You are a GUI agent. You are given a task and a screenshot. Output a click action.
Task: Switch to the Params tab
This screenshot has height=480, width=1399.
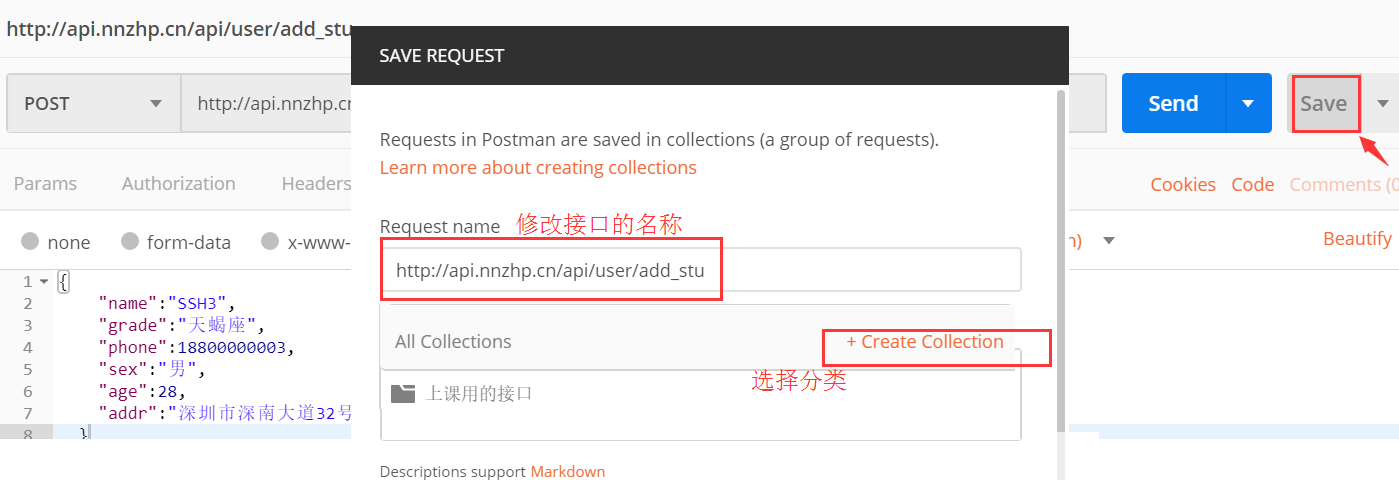(45, 183)
